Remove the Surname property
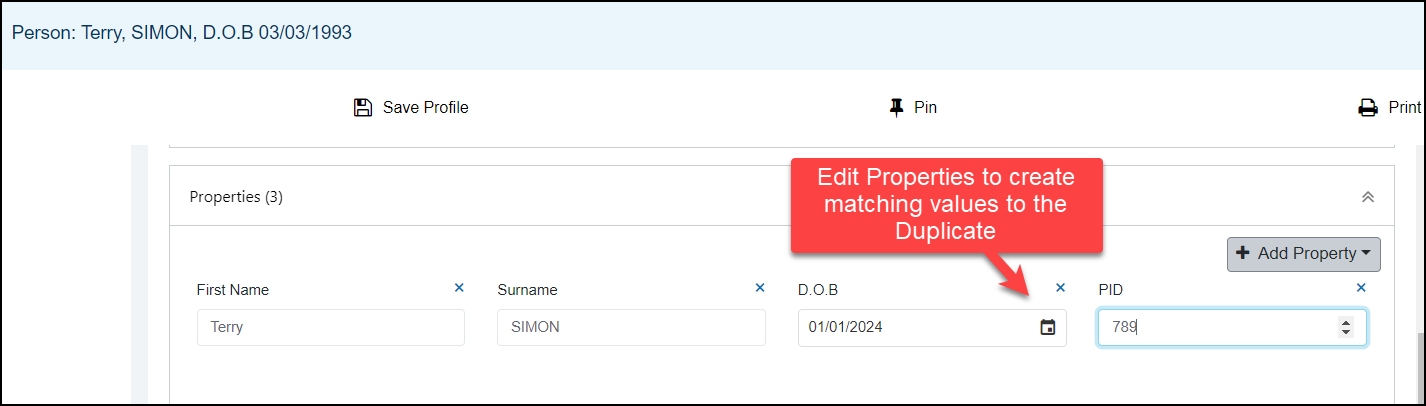 760,288
